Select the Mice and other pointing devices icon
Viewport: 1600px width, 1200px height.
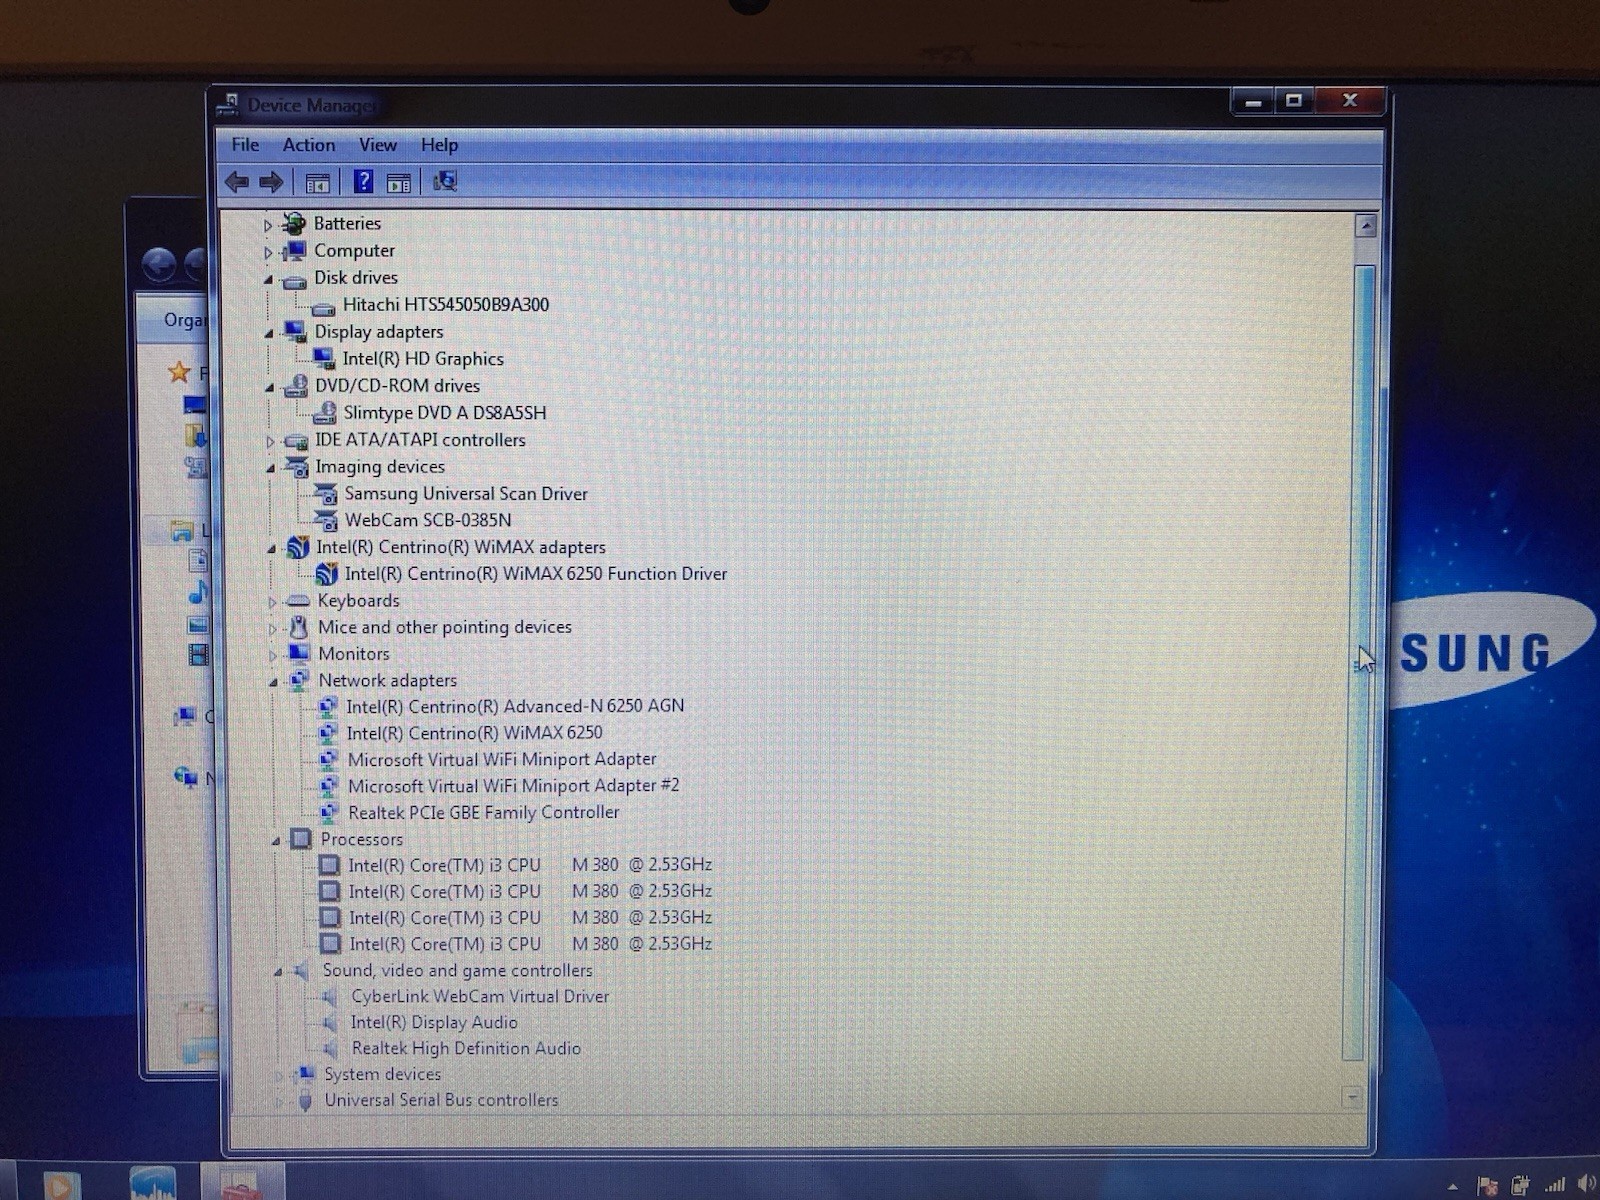click(299, 627)
